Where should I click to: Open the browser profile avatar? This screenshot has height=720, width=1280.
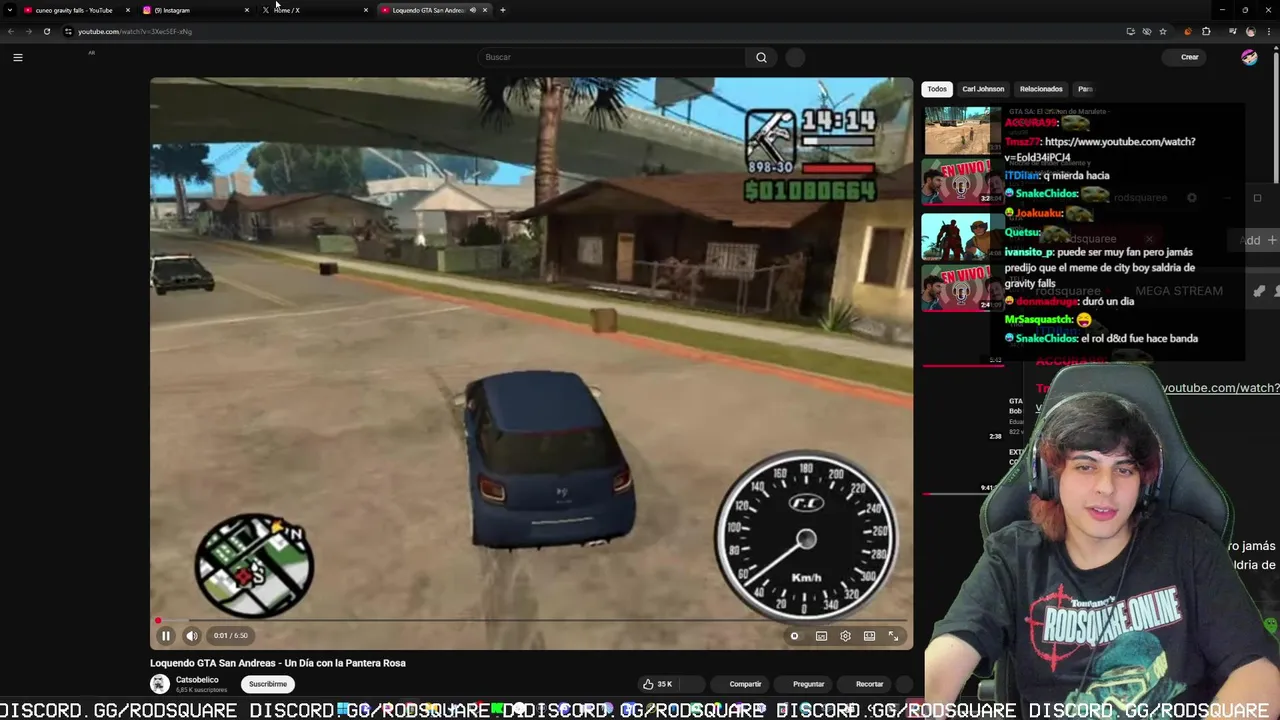1250,31
